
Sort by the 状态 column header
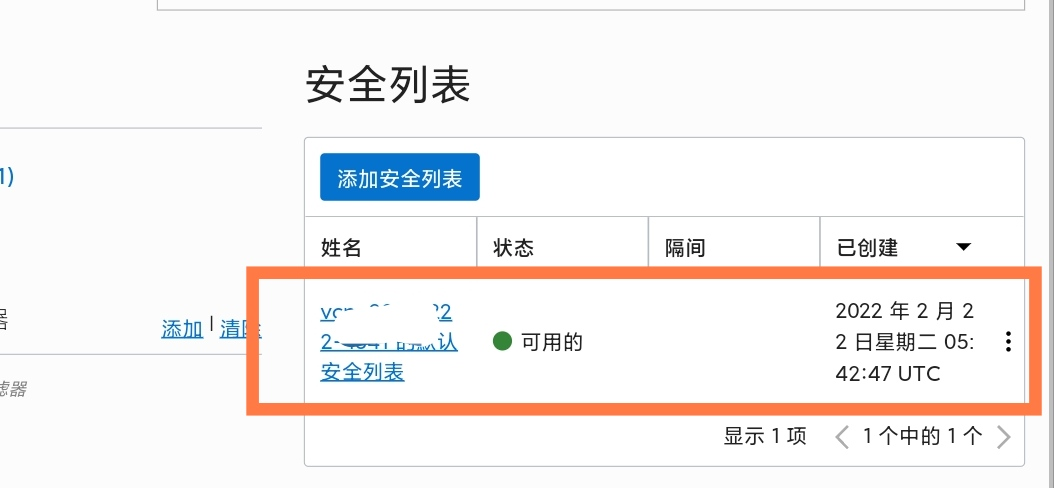tap(514, 248)
